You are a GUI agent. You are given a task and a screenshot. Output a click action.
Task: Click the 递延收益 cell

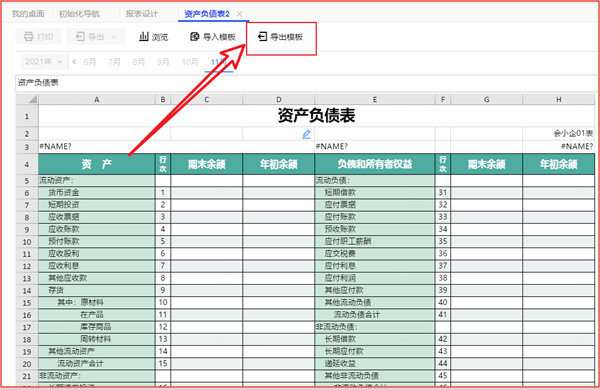375,363
